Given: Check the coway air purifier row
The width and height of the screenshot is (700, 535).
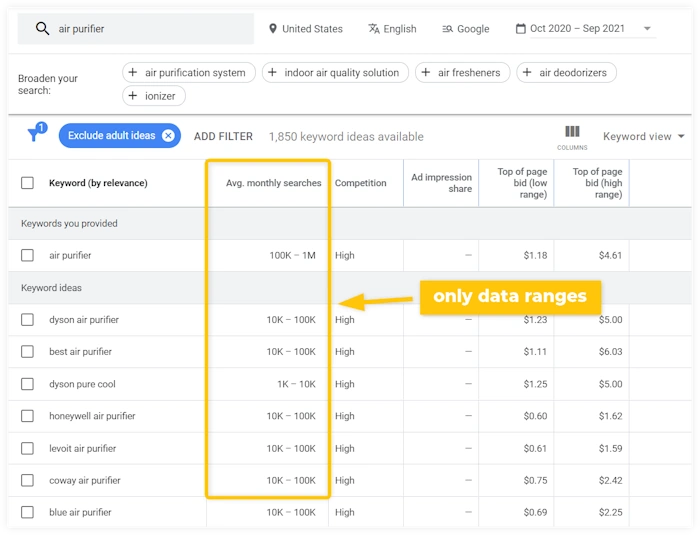Looking at the screenshot, I should [27, 480].
